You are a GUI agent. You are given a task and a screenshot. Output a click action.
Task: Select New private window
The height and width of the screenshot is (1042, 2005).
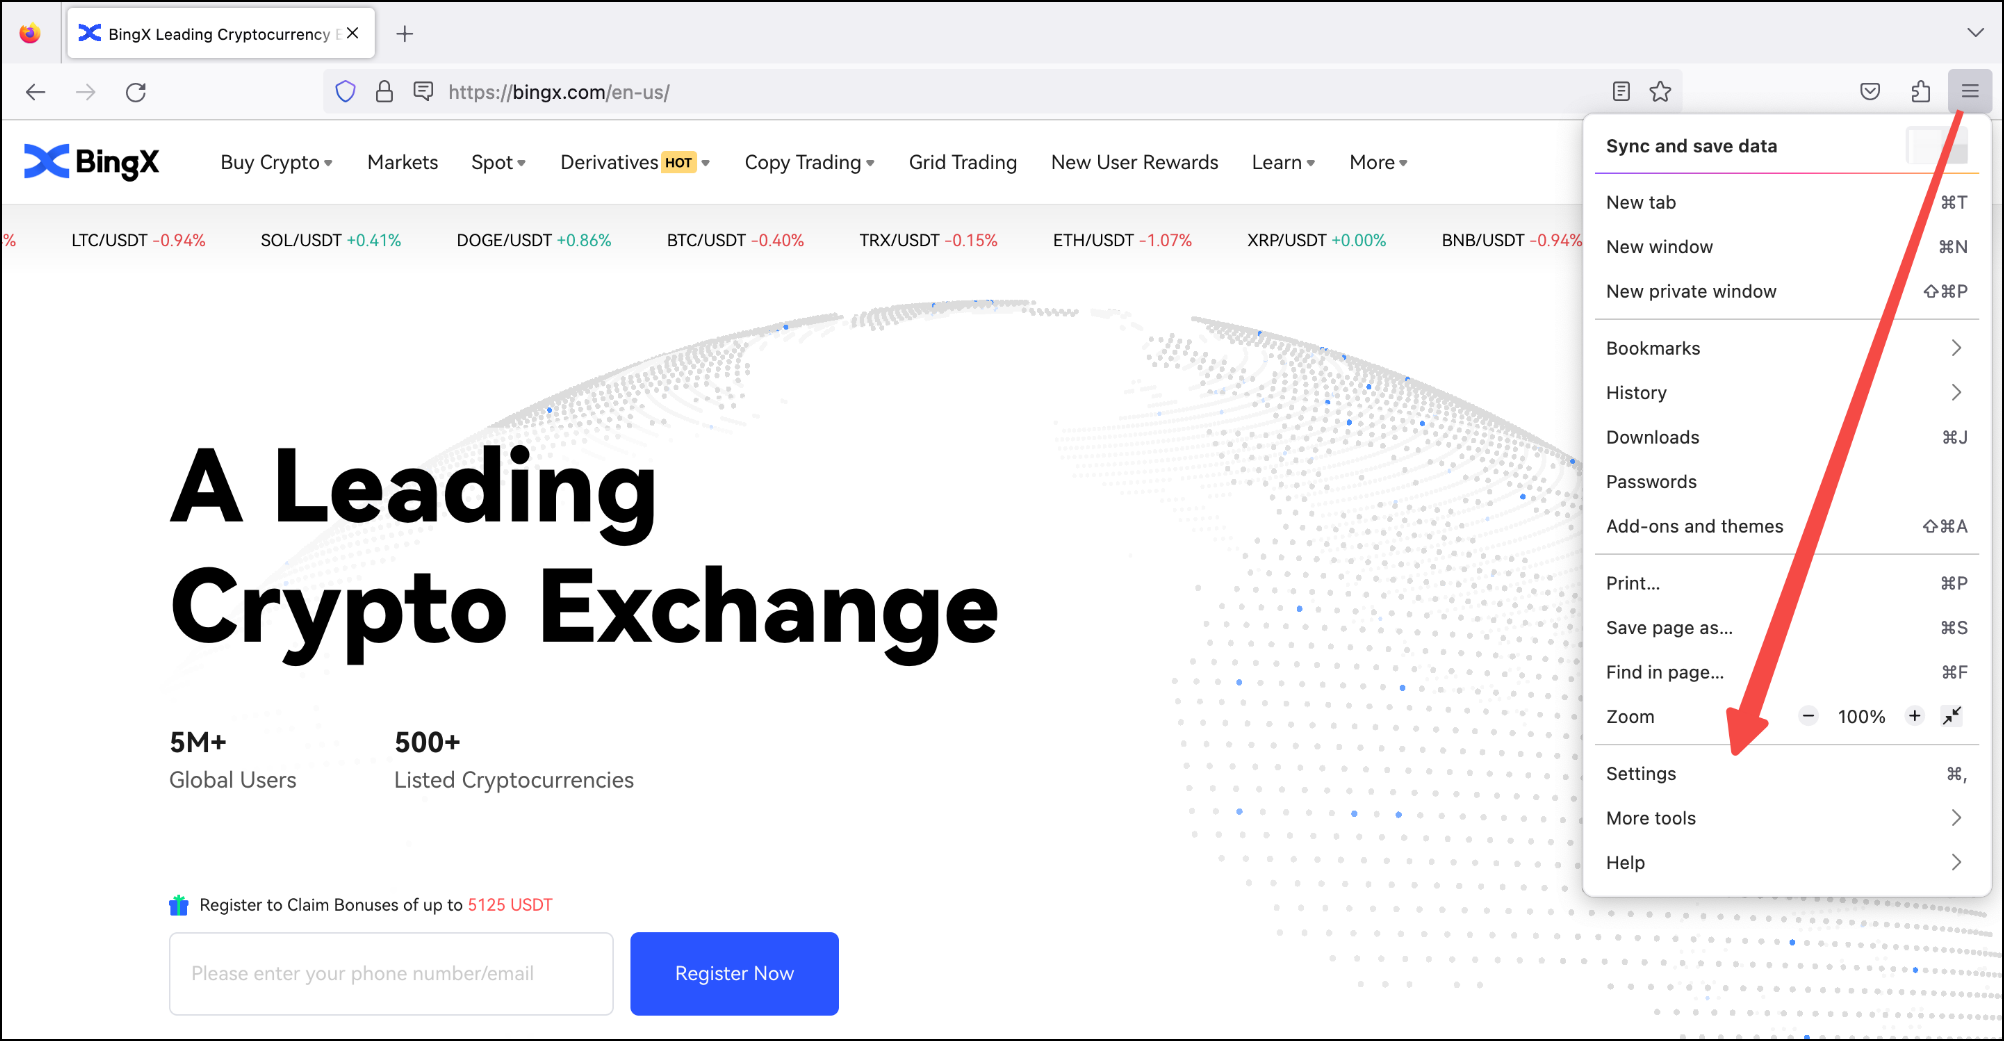click(x=1691, y=292)
